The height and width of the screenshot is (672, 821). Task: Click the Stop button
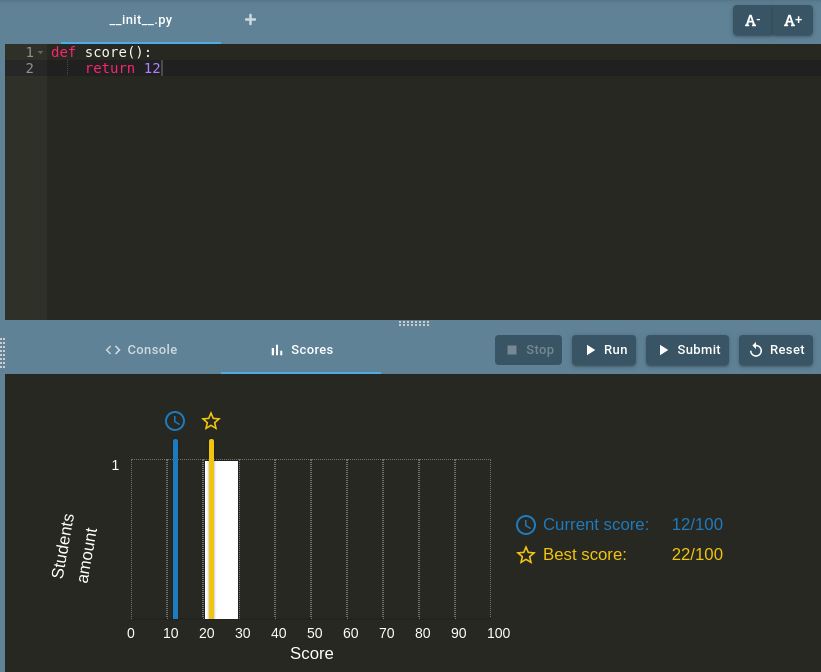[528, 350]
